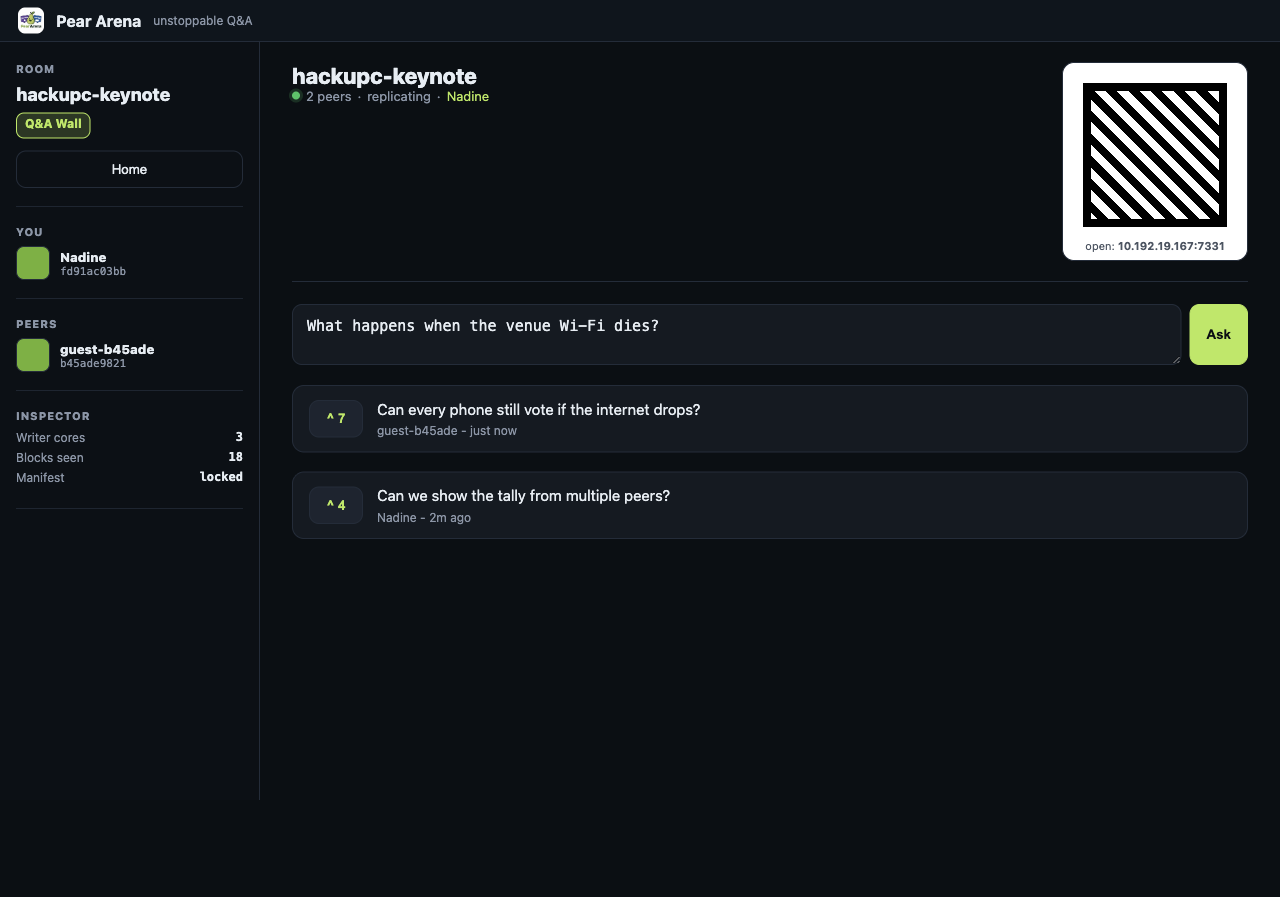Click the Blocks seen value 18
Viewport: 1280px width, 897px height.
[235, 457]
